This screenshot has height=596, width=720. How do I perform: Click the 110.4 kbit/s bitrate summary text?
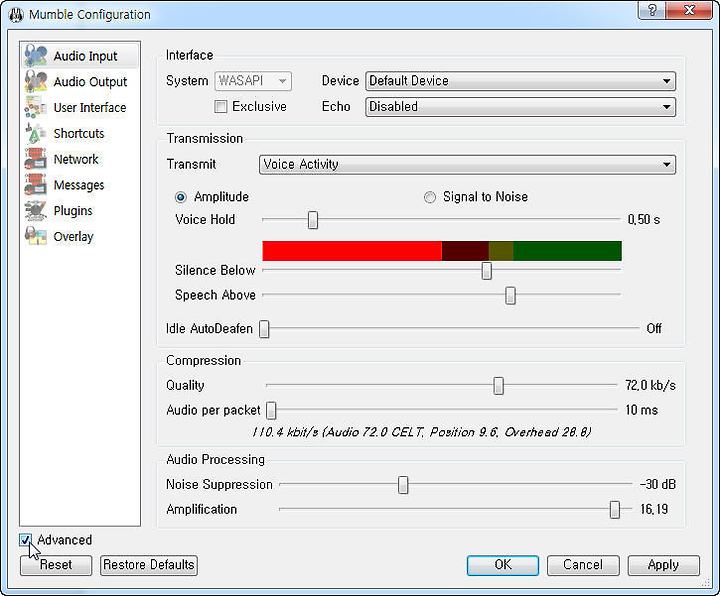422,432
